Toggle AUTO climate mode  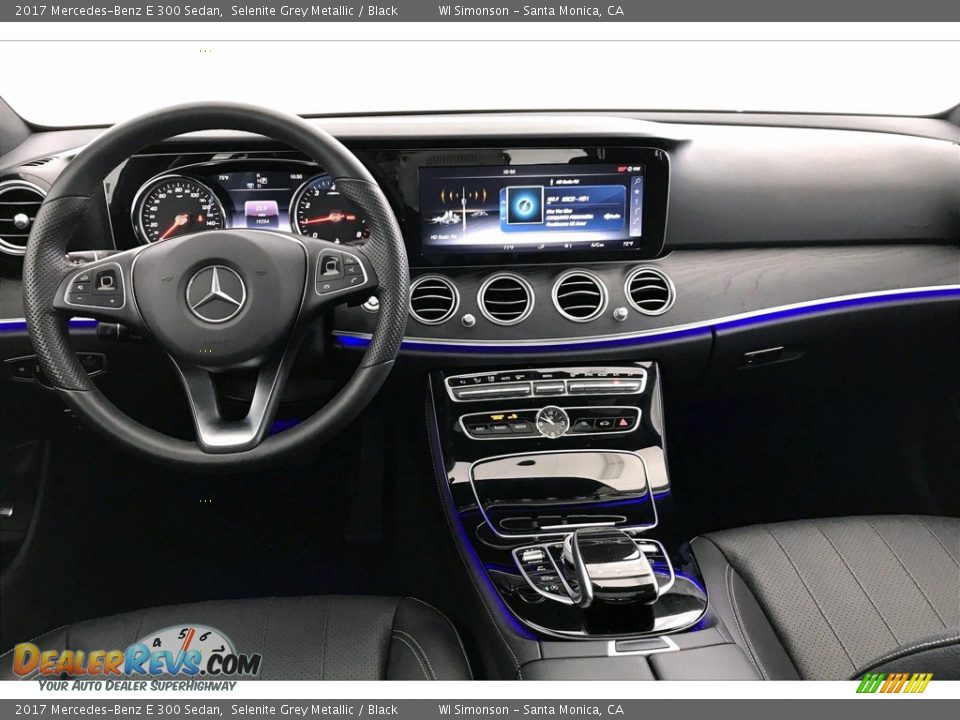click(x=505, y=379)
